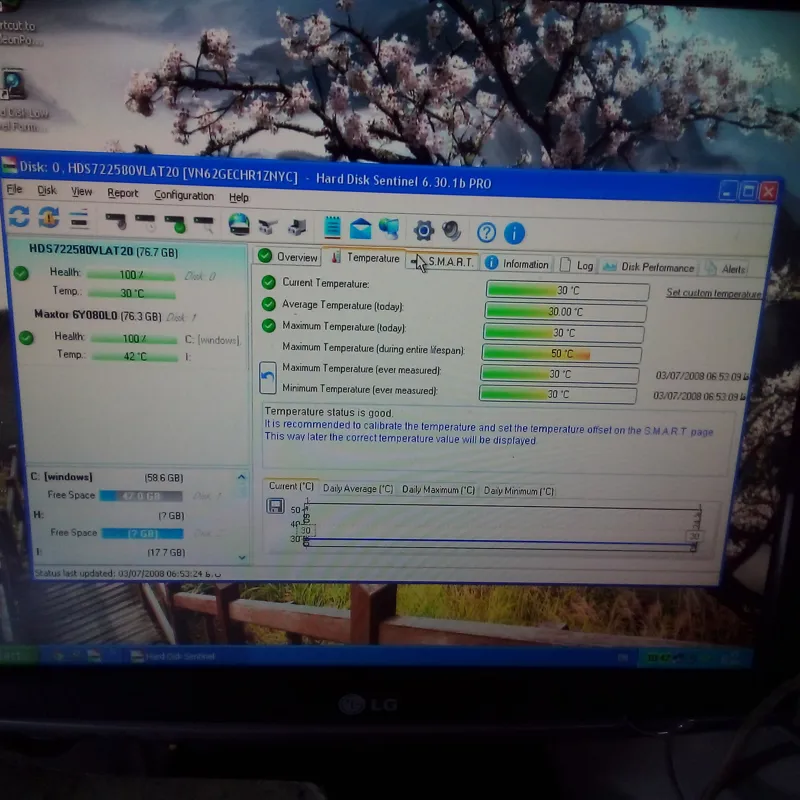This screenshot has height=800, width=800.
Task: Click the HDS722580VLAT20 100% Health bar
Action: 131,275
